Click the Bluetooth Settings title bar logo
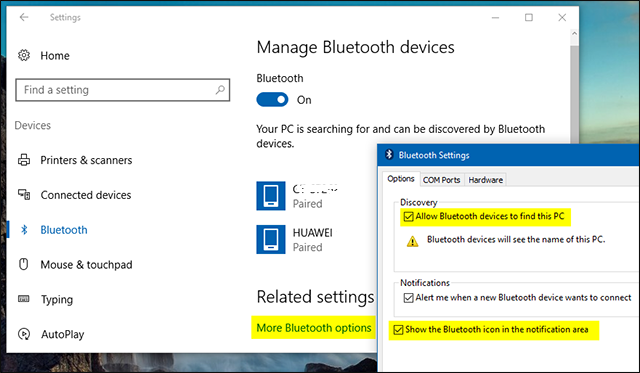640x373 pixels. [x=389, y=155]
